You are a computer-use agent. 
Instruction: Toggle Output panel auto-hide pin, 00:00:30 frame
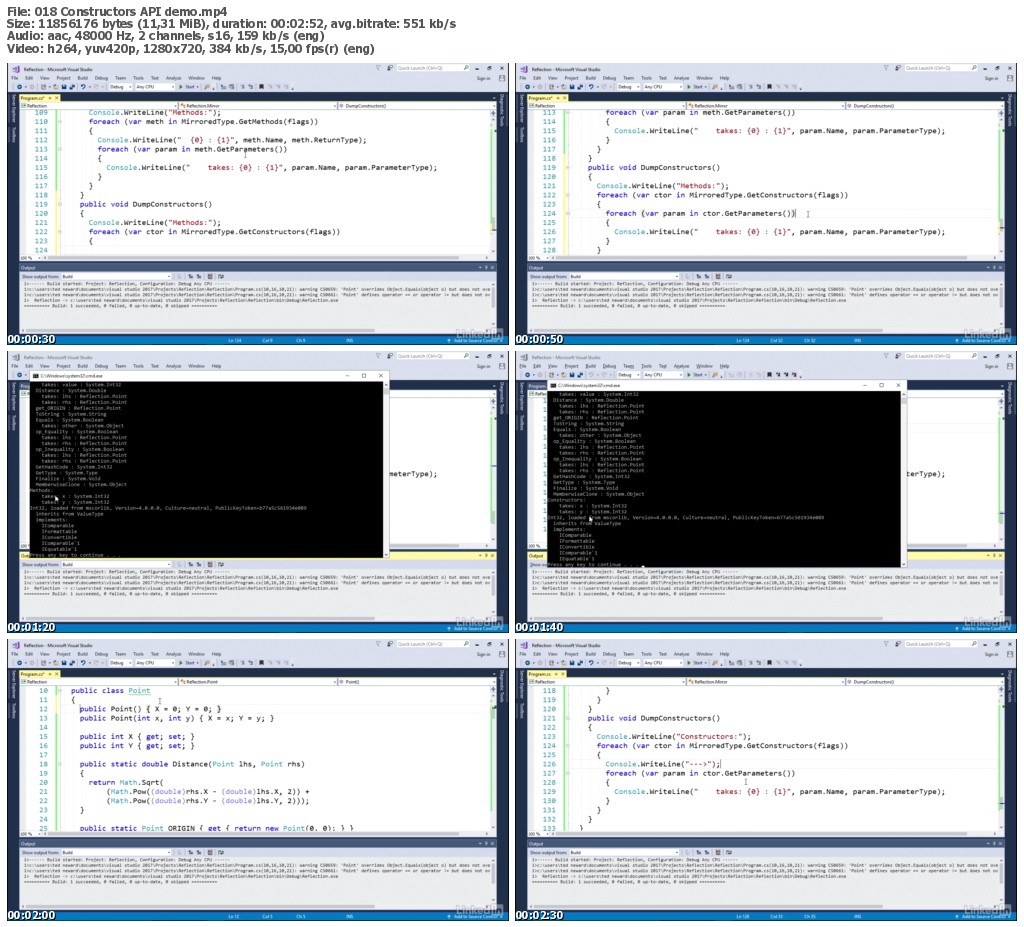tap(487, 268)
